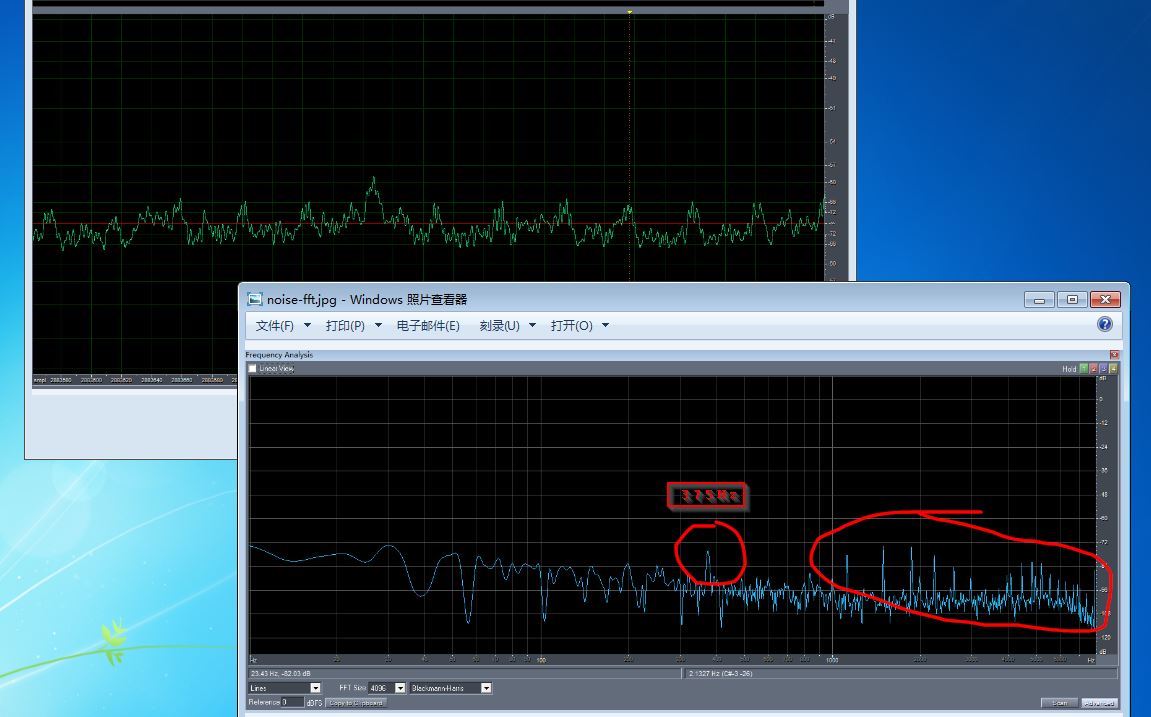This screenshot has width=1151, height=717.
Task: Click the red Hold 2 button
Action: 1094,368
